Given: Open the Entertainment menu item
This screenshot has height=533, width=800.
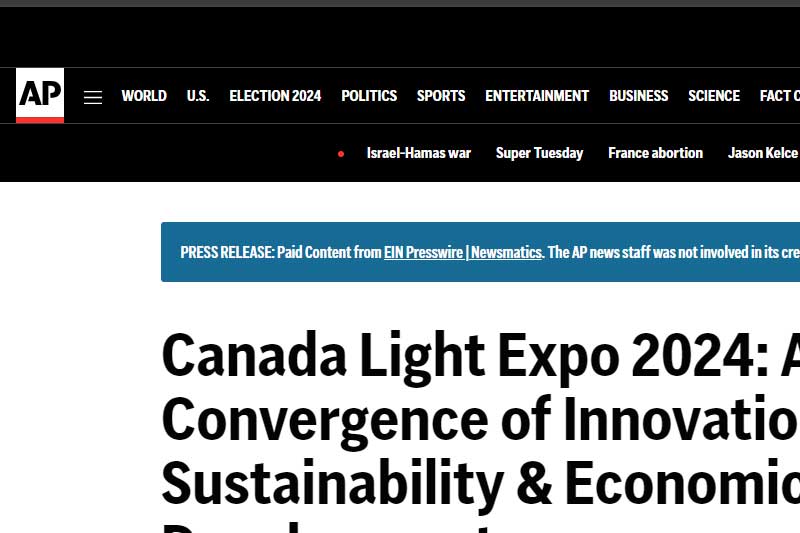Looking at the screenshot, I should [537, 96].
